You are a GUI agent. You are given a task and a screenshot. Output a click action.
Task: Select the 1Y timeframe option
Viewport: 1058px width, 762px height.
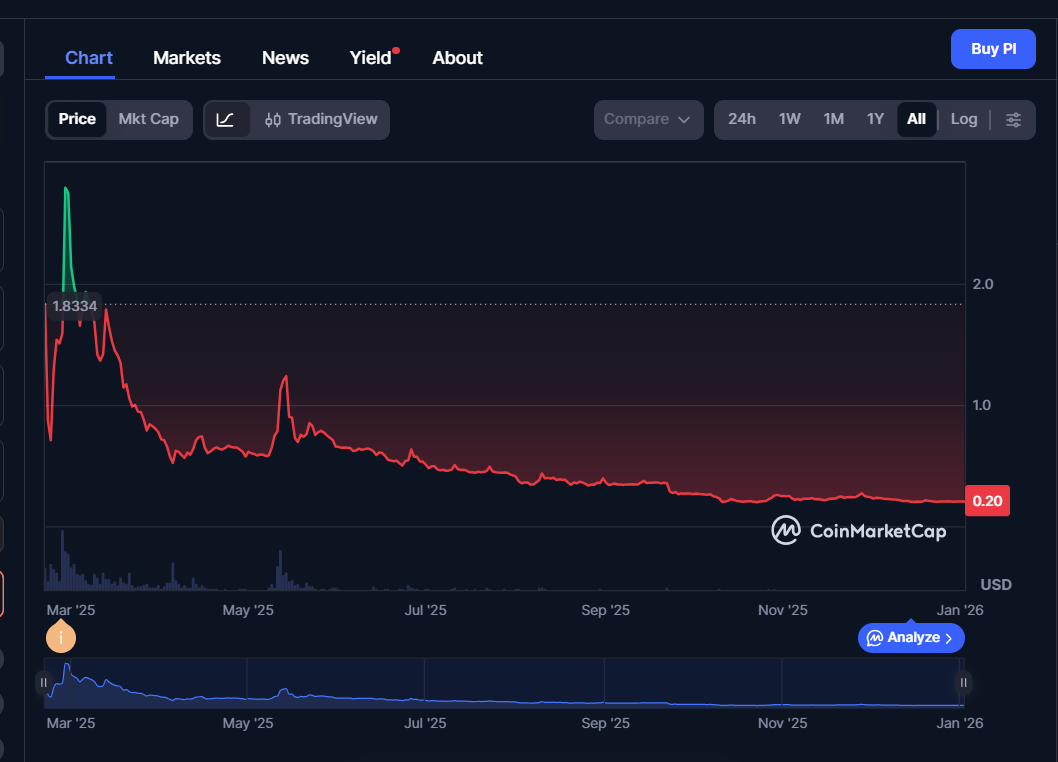pyautogui.click(x=876, y=119)
